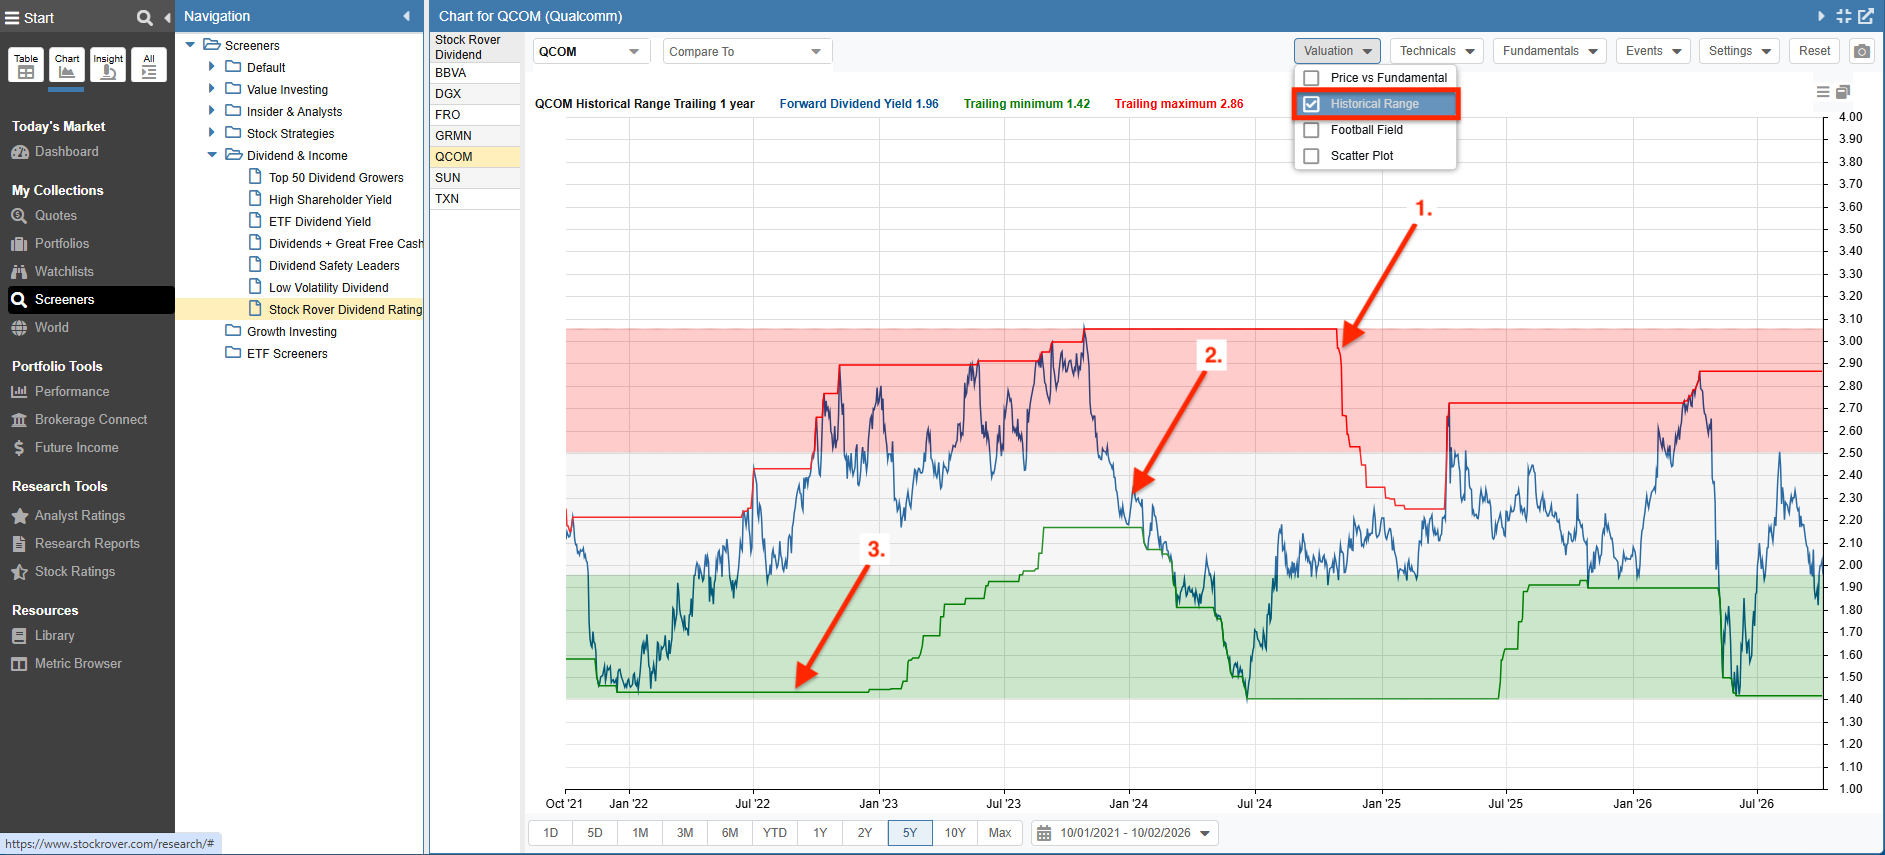Collapse the Navigation panel arrow
The image size is (1885, 855).
click(407, 16)
